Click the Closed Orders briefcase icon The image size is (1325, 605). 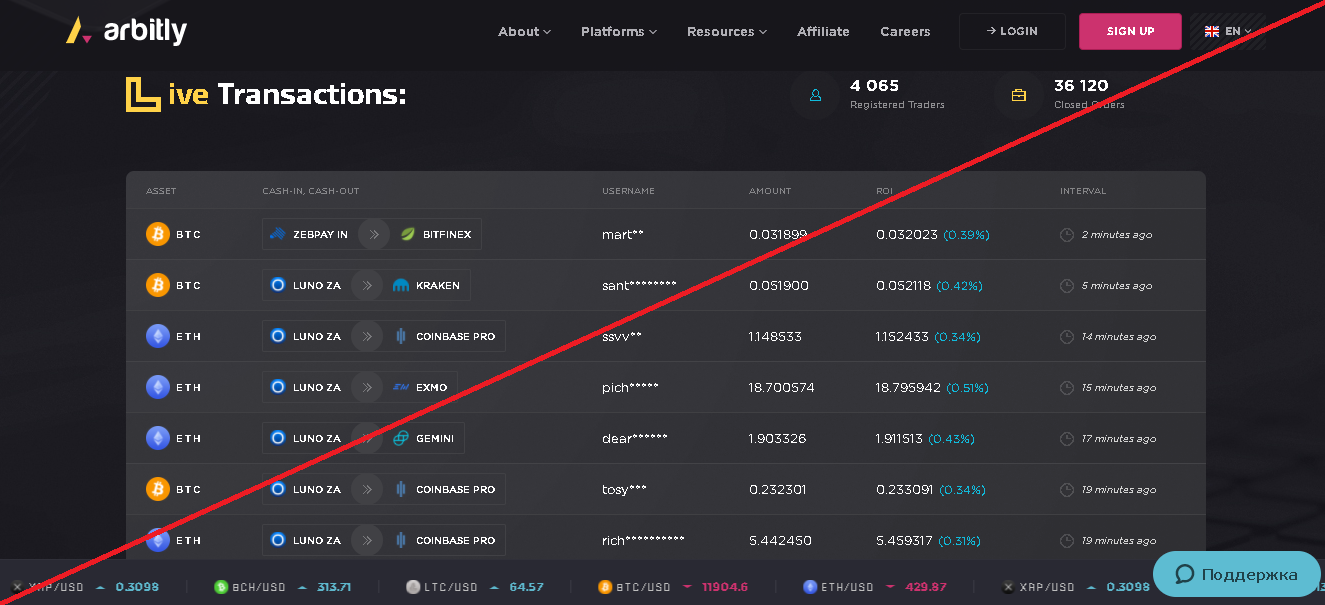coord(1019,96)
